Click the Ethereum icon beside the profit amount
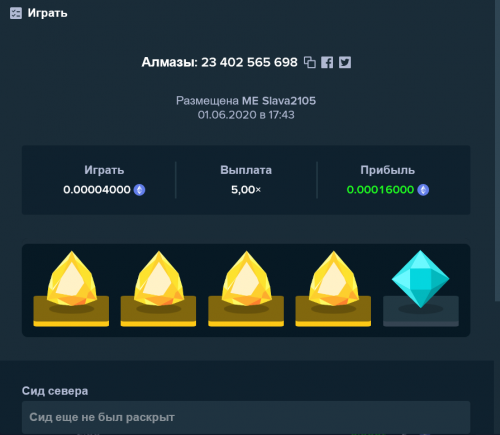500x435 pixels. [423, 190]
